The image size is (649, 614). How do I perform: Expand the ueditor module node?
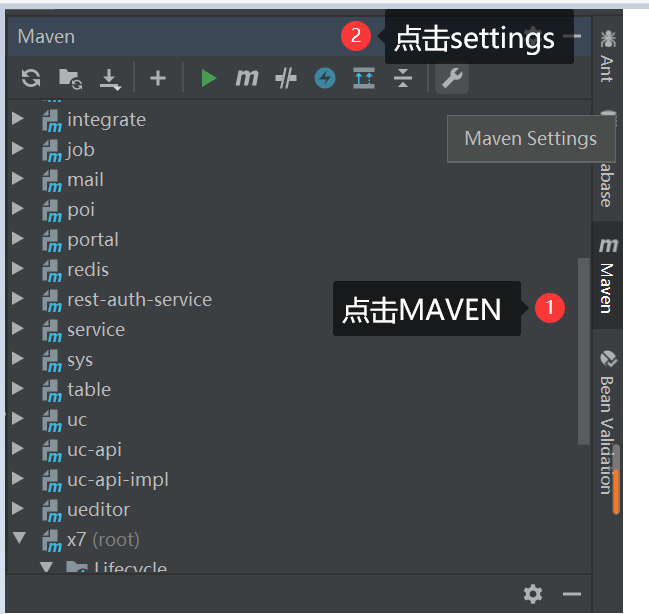(x=18, y=508)
